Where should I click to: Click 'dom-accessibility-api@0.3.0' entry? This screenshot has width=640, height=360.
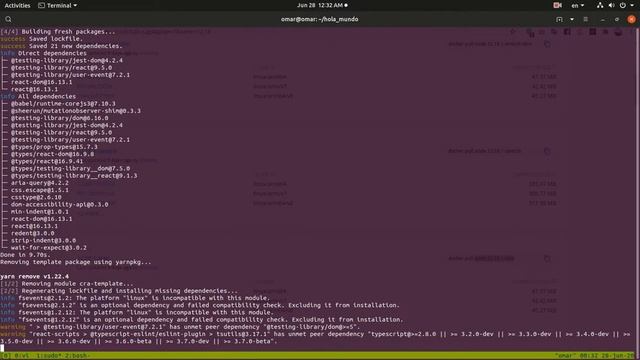[x=60, y=204]
